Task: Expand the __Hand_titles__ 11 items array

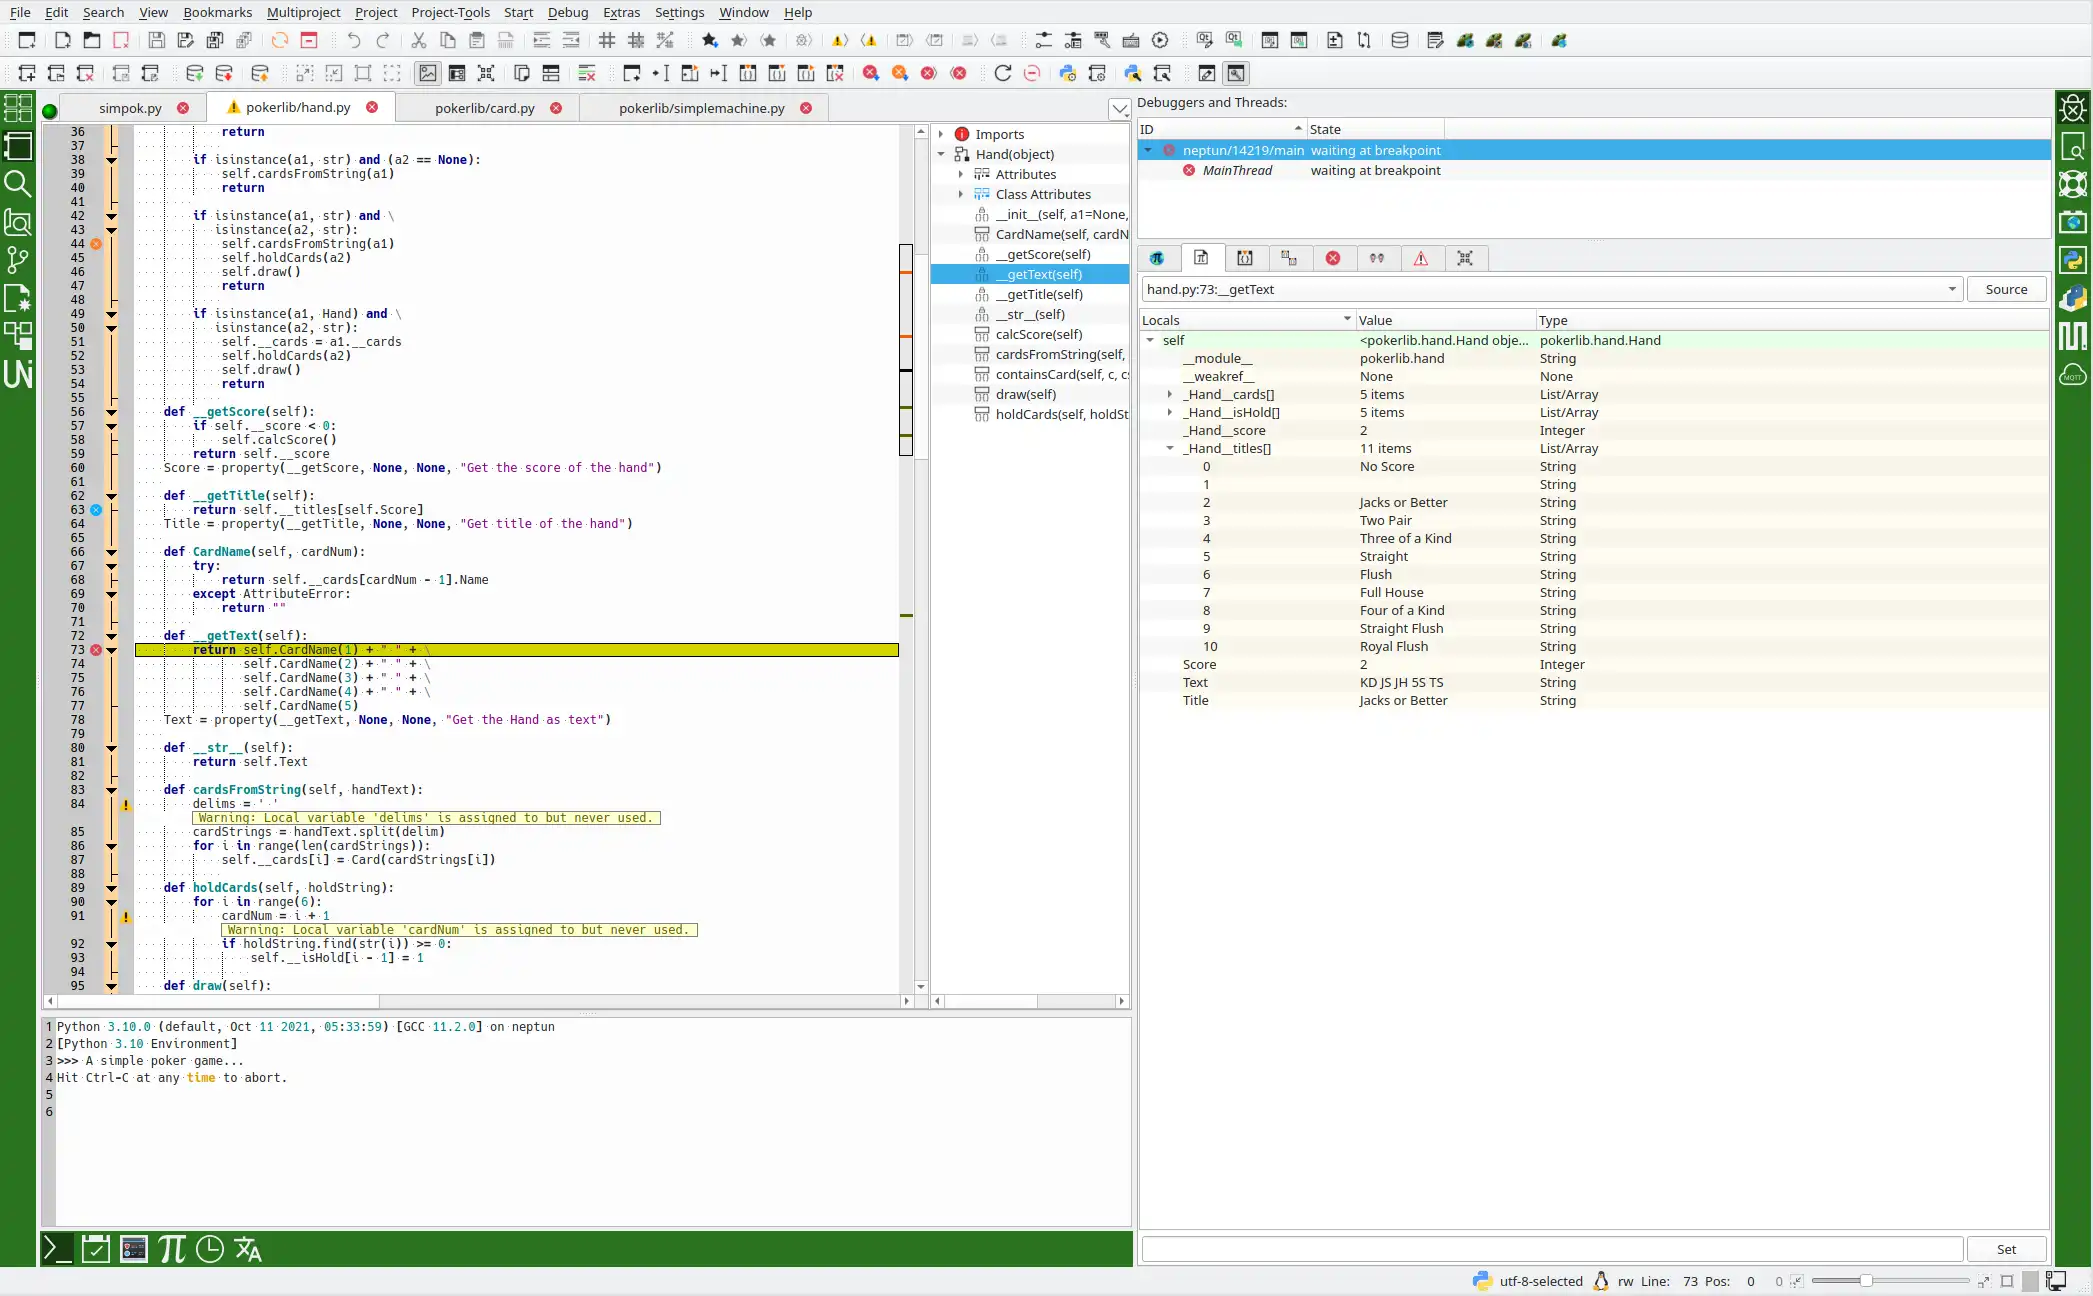Action: (1171, 448)
